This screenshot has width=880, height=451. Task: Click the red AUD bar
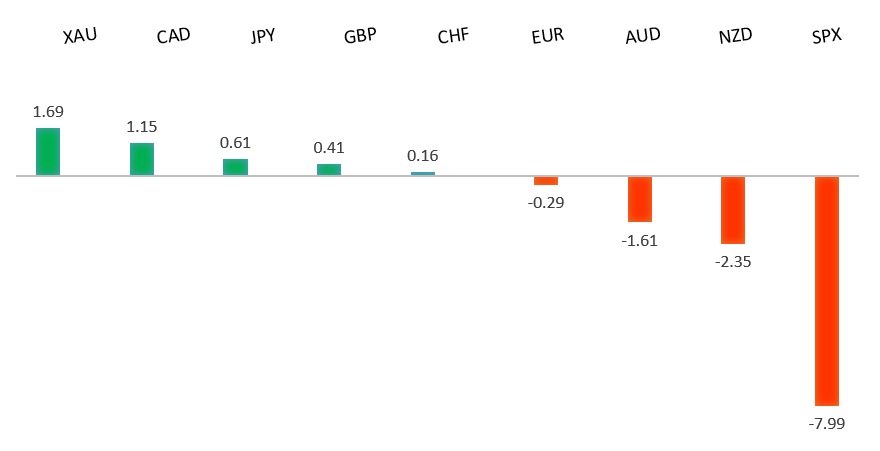[x=640, y=199]
